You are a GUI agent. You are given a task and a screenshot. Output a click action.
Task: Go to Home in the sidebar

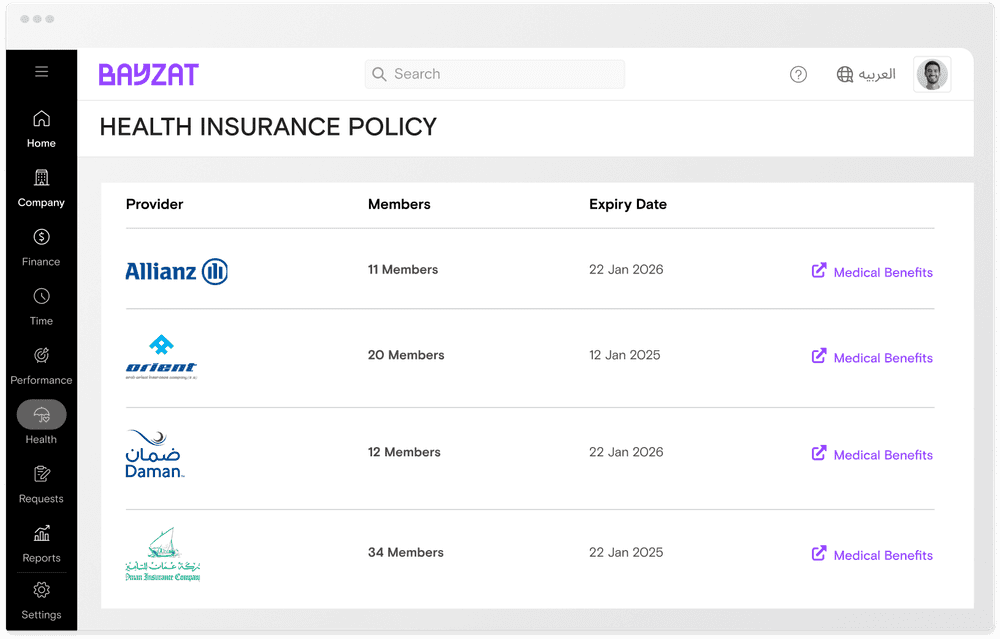[x=41, y=129]
